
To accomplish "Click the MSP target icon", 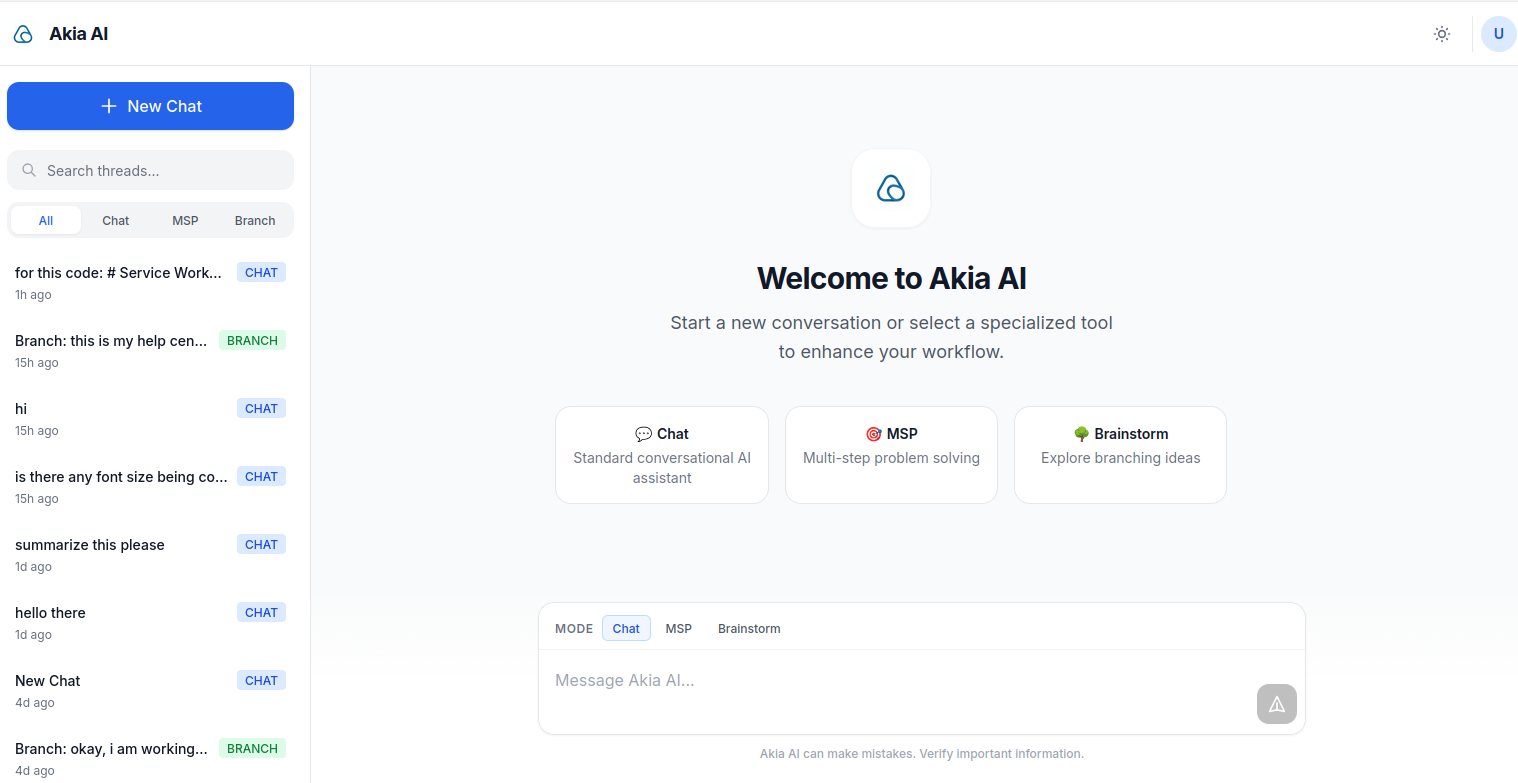I will [873, 433].
